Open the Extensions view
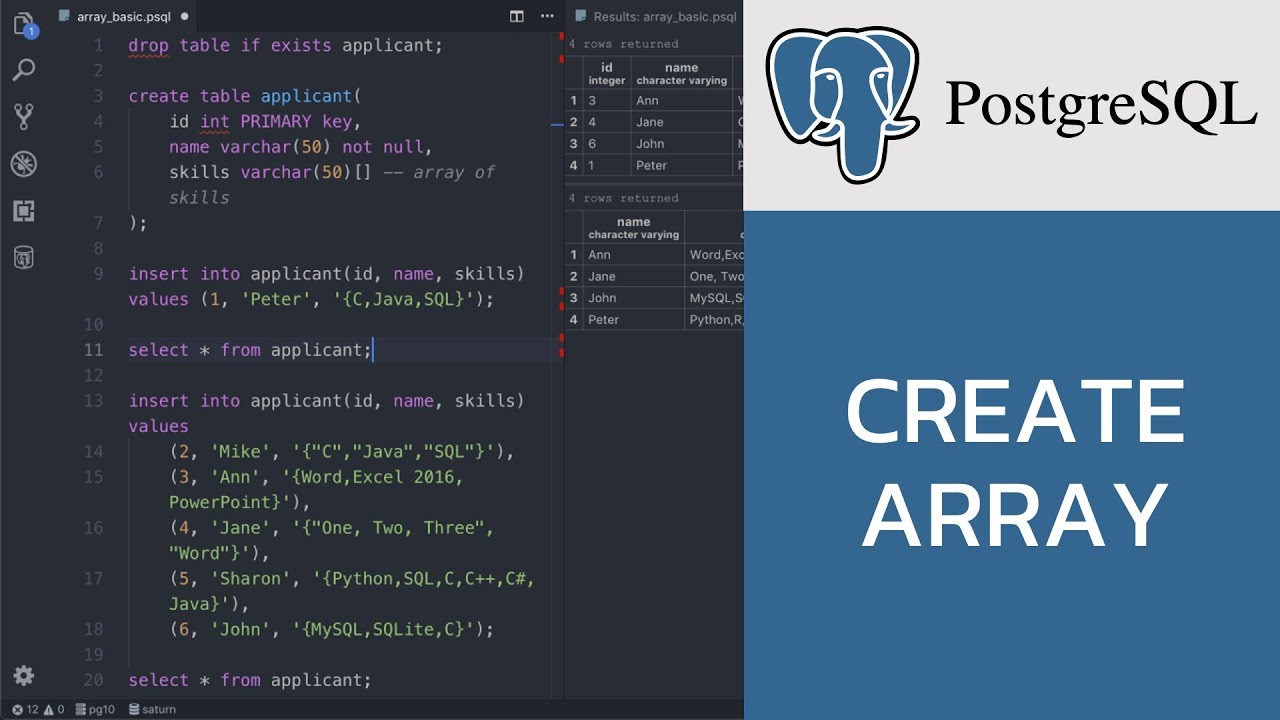Screen dimensions: 1280x720 point(24,211)
